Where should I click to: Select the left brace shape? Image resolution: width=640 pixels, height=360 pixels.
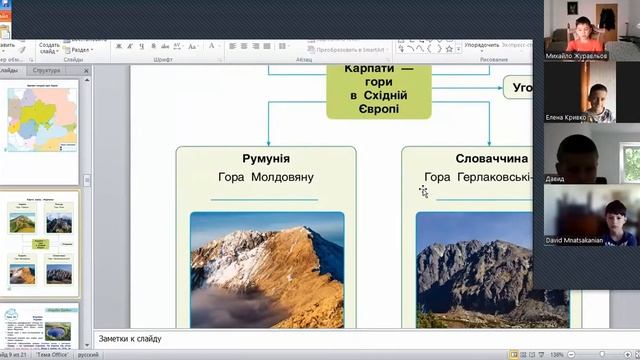click(x=429, y=49)
